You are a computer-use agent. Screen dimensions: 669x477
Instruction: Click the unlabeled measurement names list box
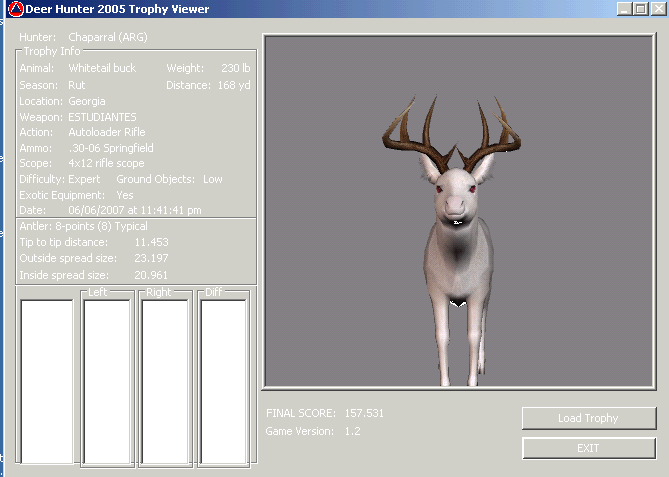click(x=47, y=381)
